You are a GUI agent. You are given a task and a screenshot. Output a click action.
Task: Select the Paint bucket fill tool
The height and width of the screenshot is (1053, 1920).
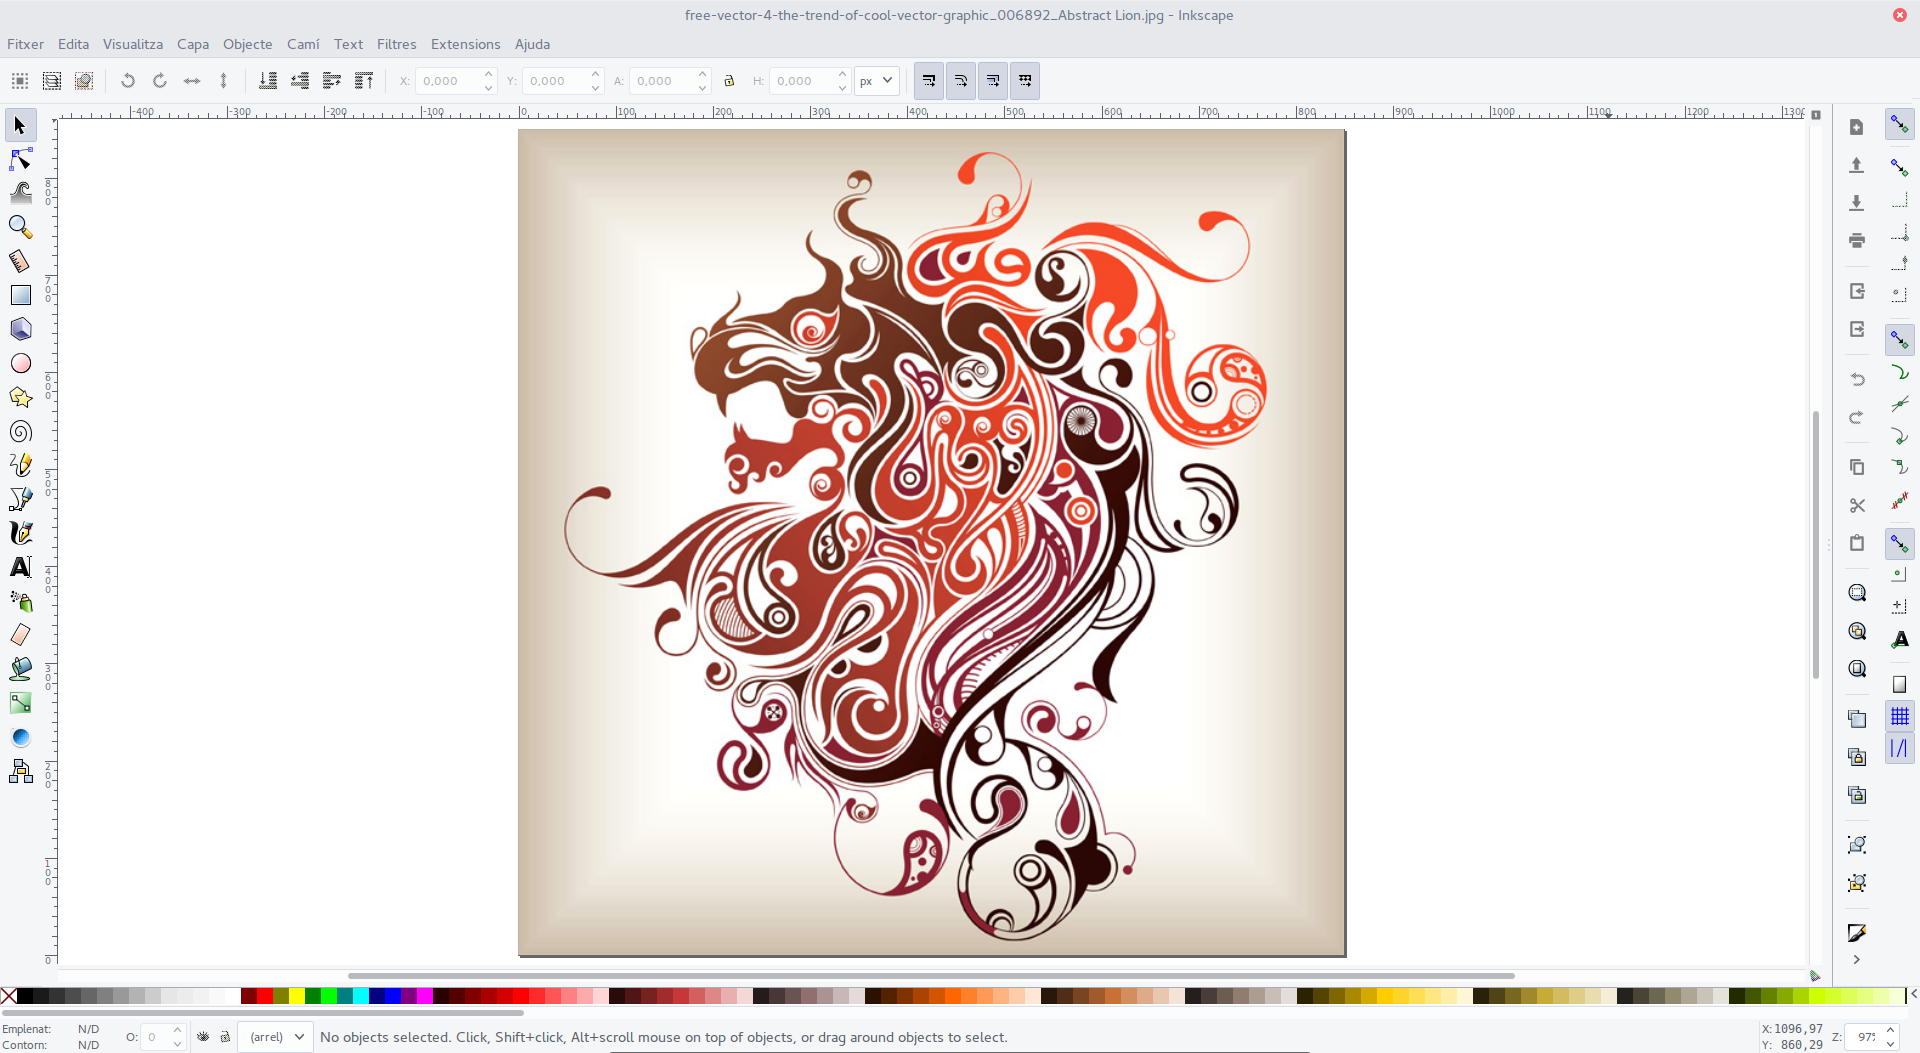[x=20, y=669]
